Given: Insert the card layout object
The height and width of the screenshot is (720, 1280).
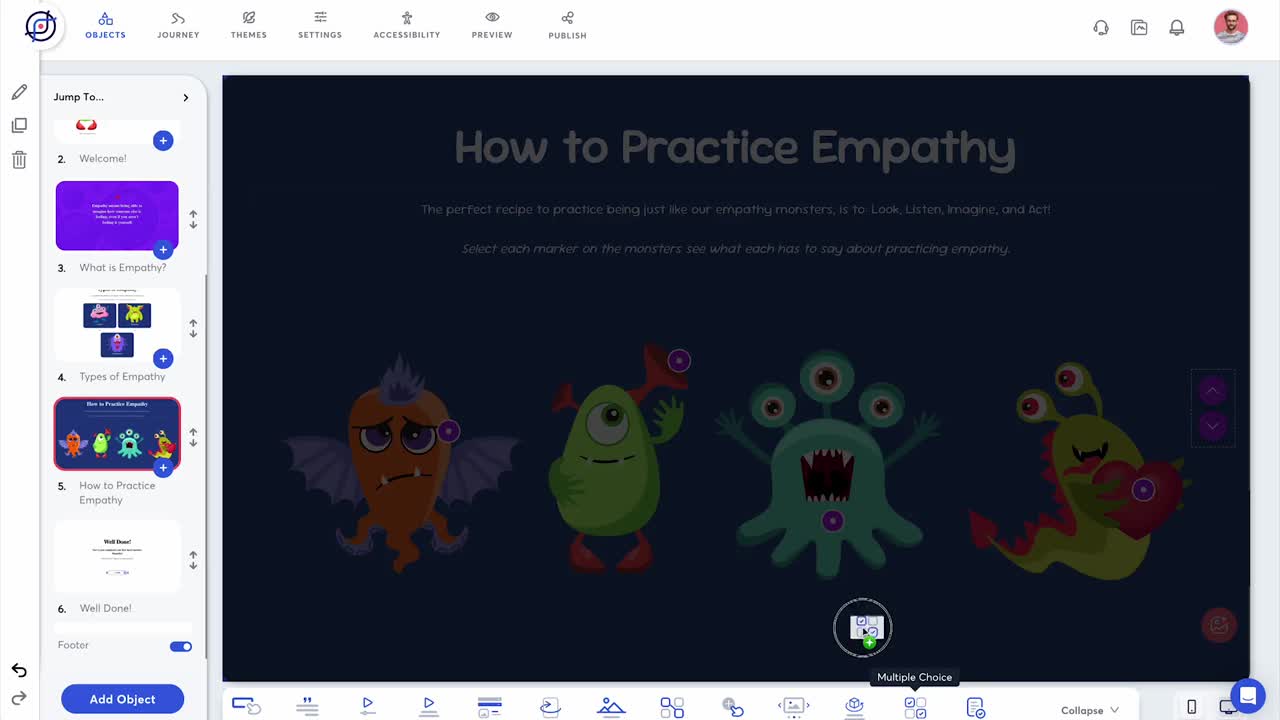Looking at the screenshot, I should [x=489, y=707].
